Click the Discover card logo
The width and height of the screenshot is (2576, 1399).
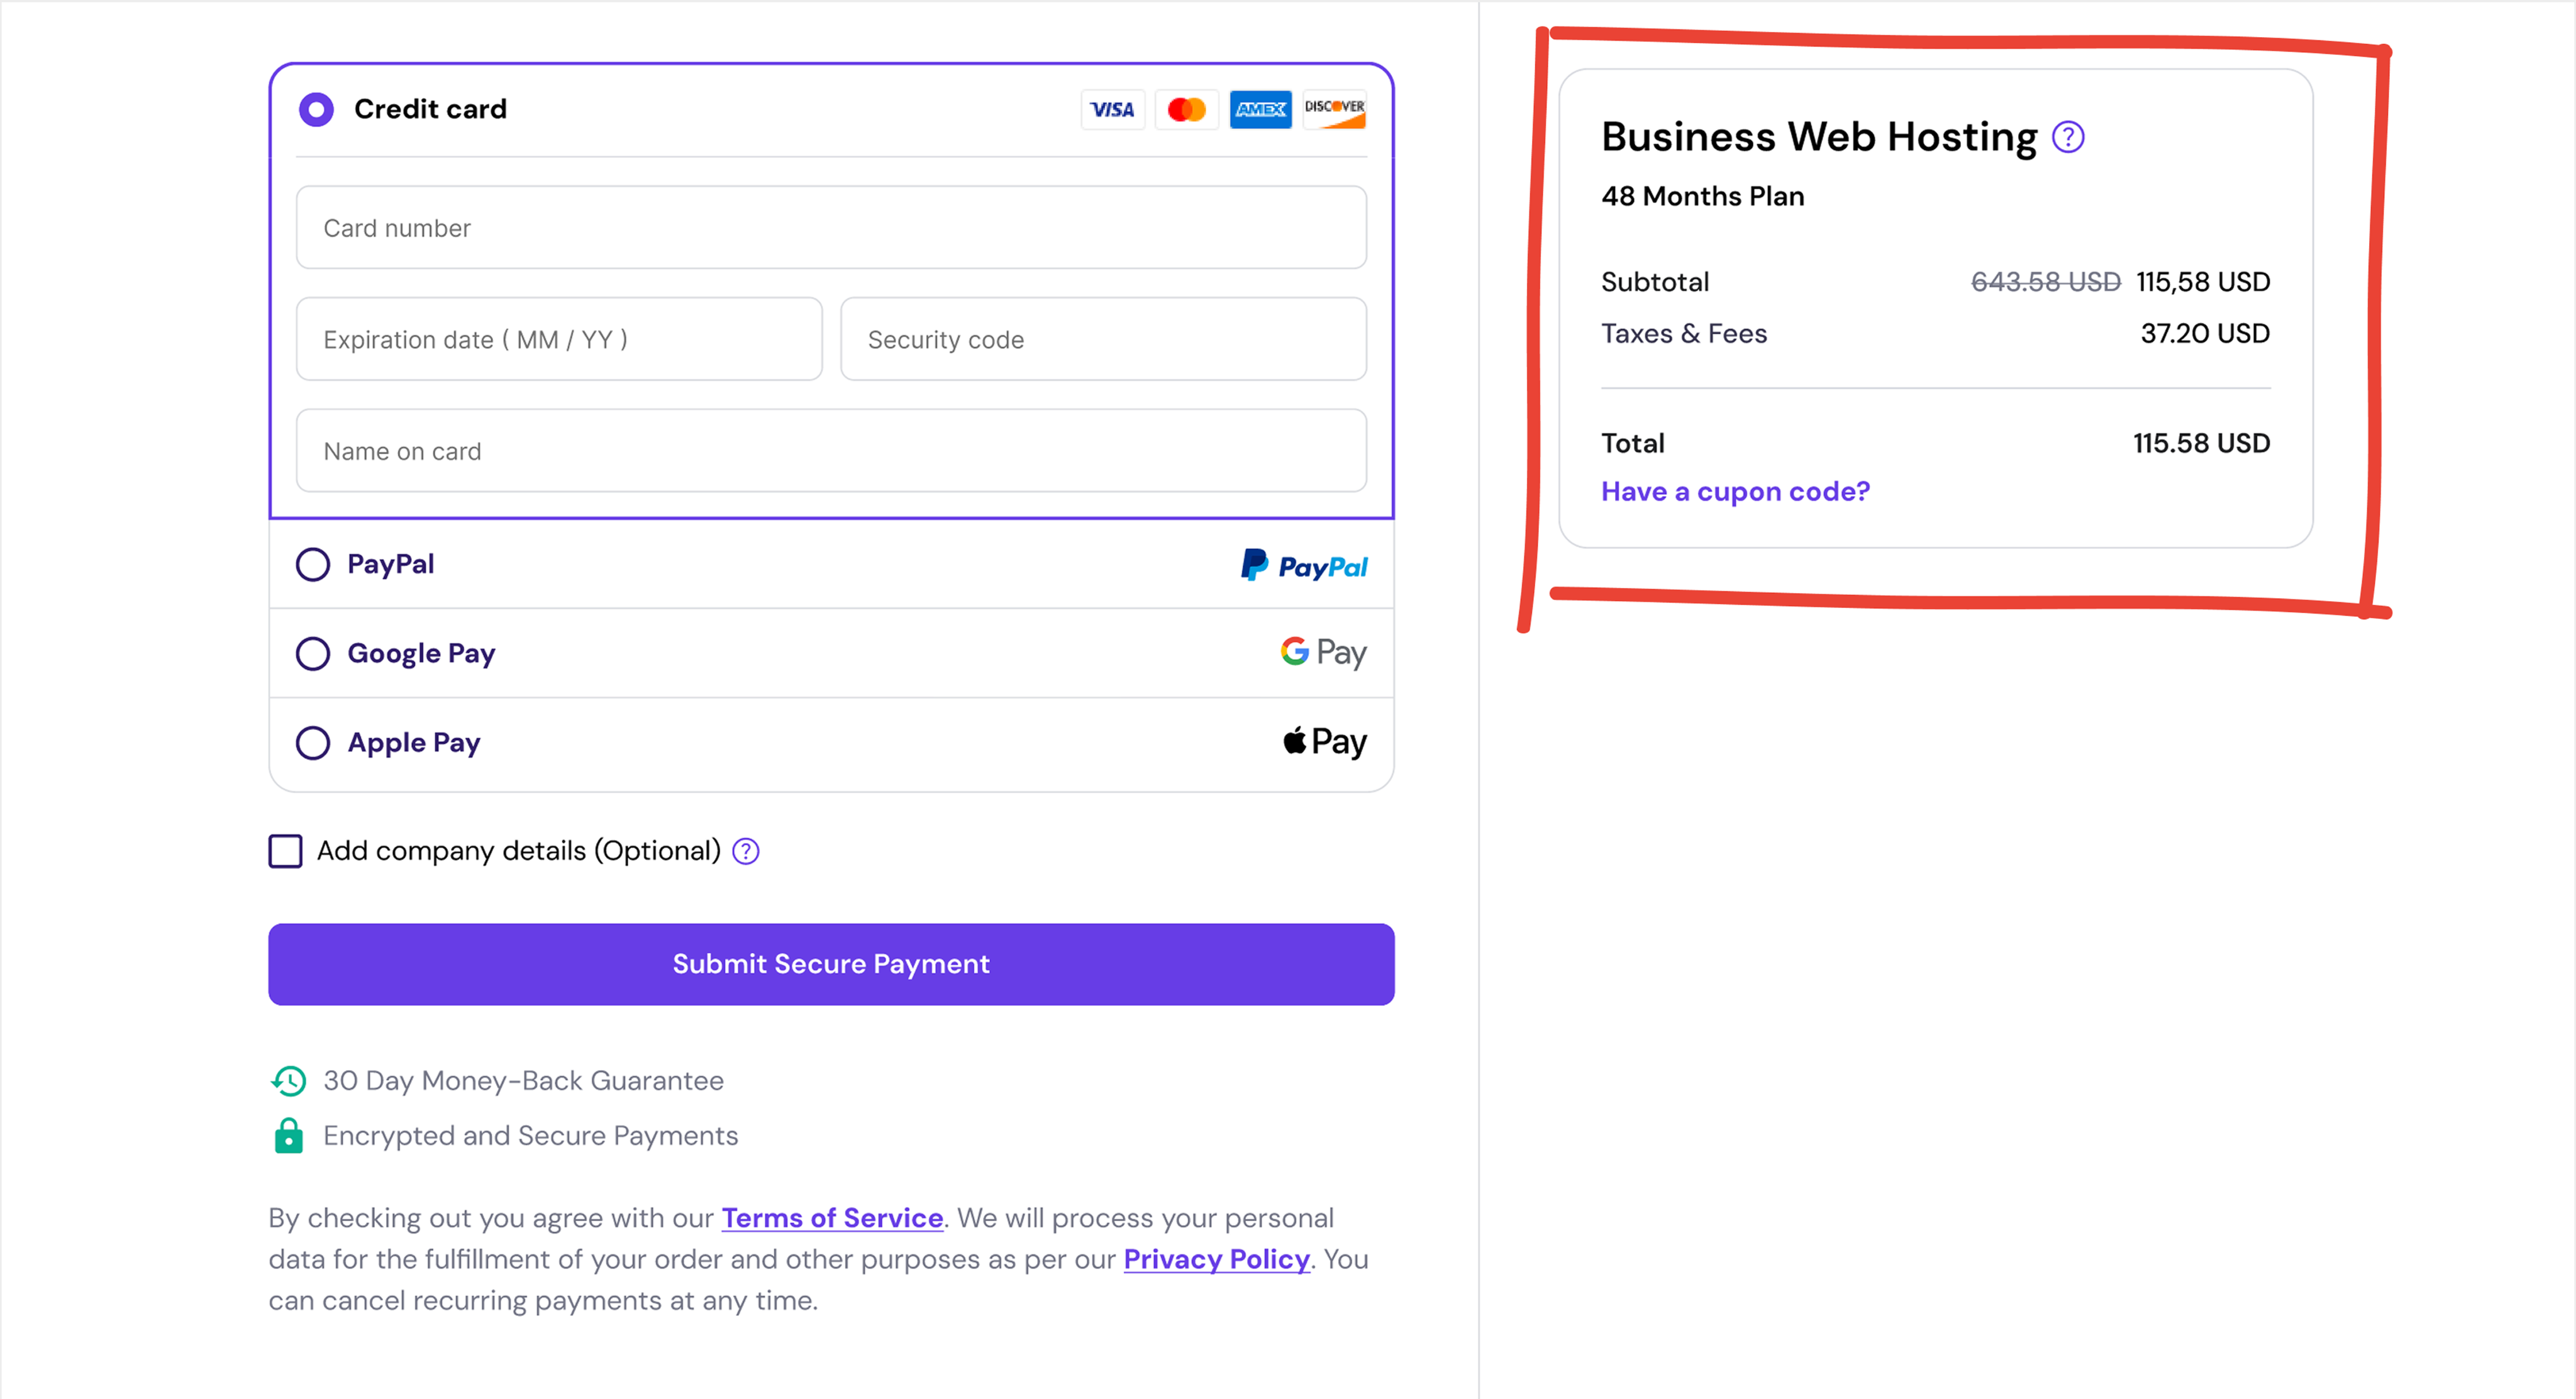coord(1334,109)
